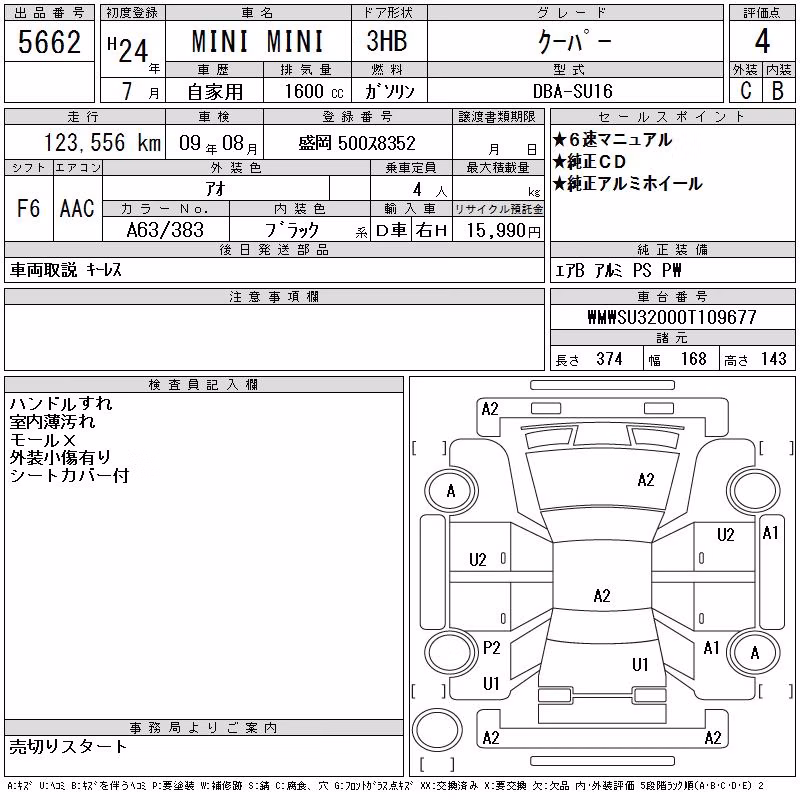Click the inspector note 室内薄汚れ
800x800 pixels.
[x=52, y=421]
